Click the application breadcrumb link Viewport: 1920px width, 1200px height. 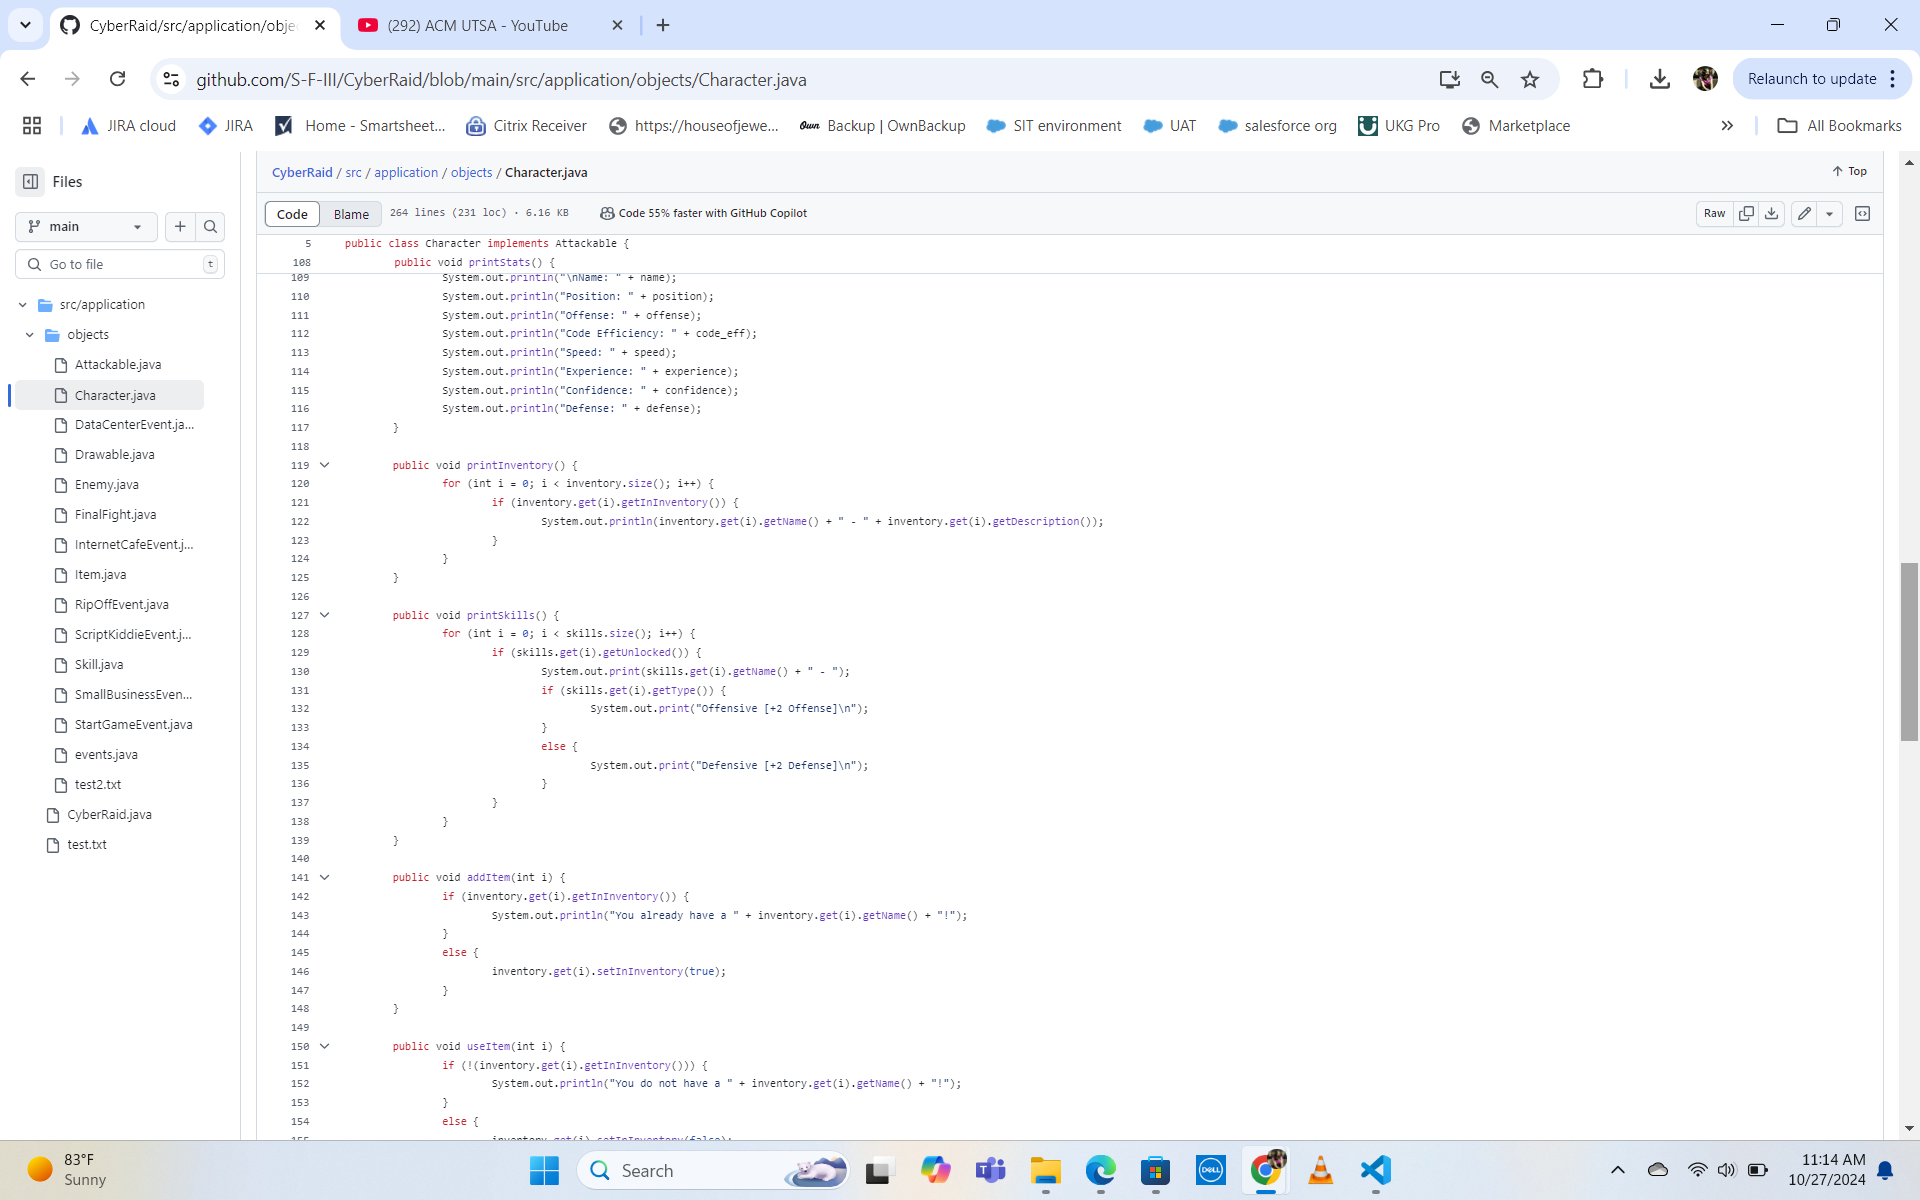pyautogui.click(x=406, y=172)
